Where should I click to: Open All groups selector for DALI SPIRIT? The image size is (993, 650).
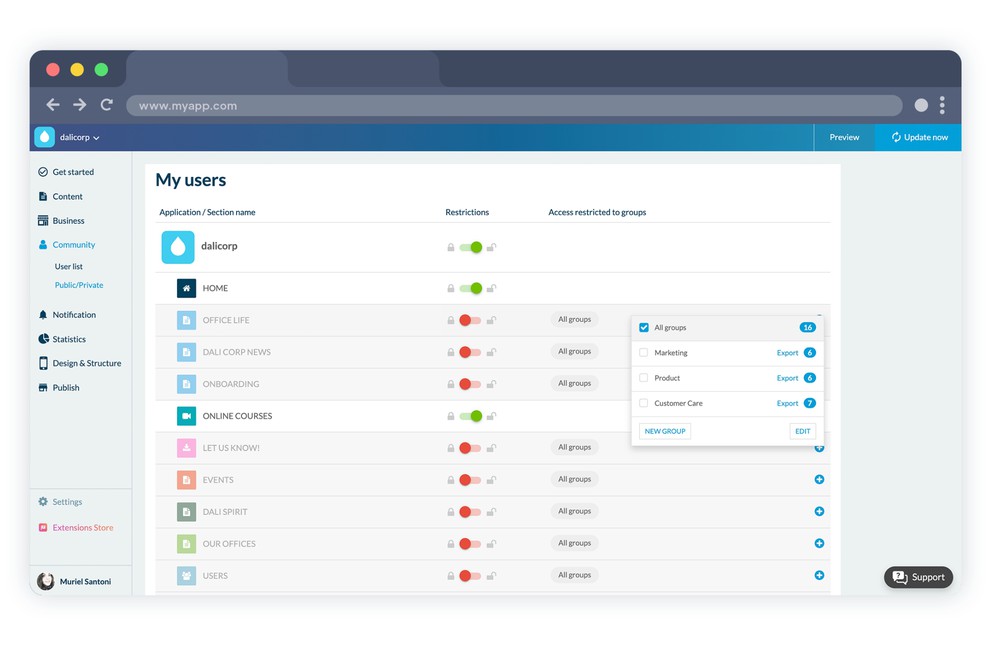[574, 511]
